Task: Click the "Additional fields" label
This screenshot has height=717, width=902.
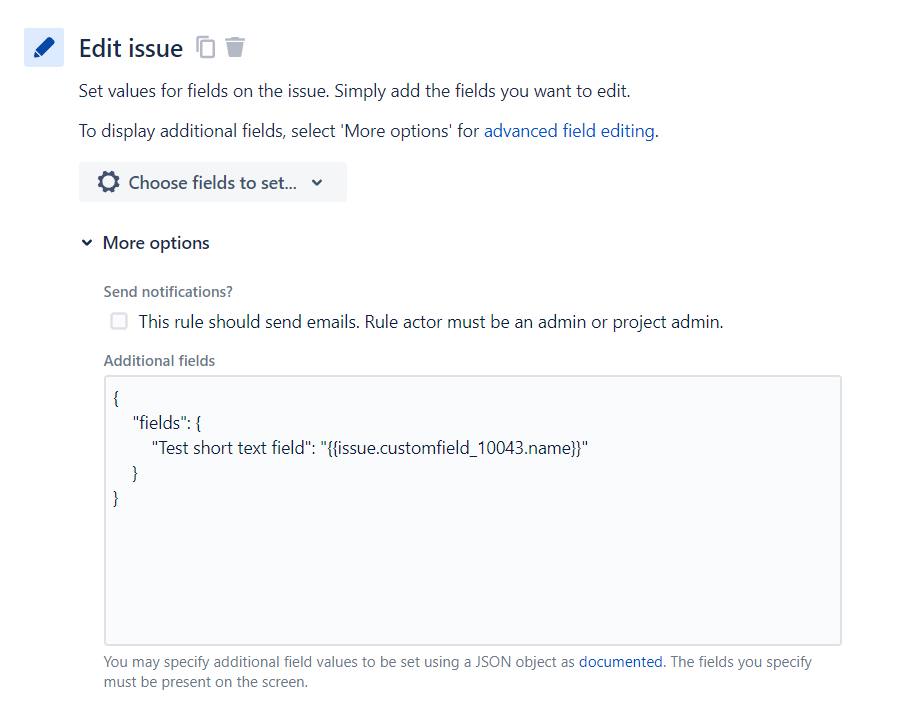Action: [159, 361]
